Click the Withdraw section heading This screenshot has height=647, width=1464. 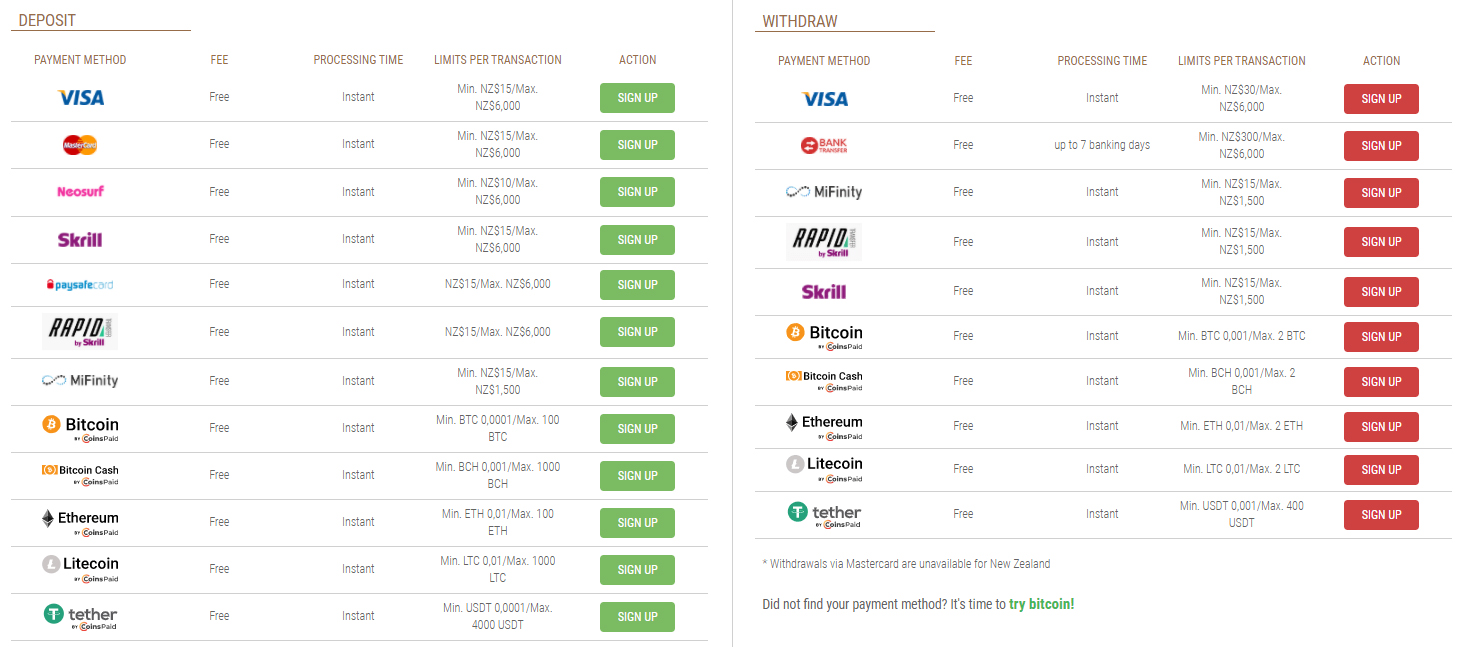800,21
